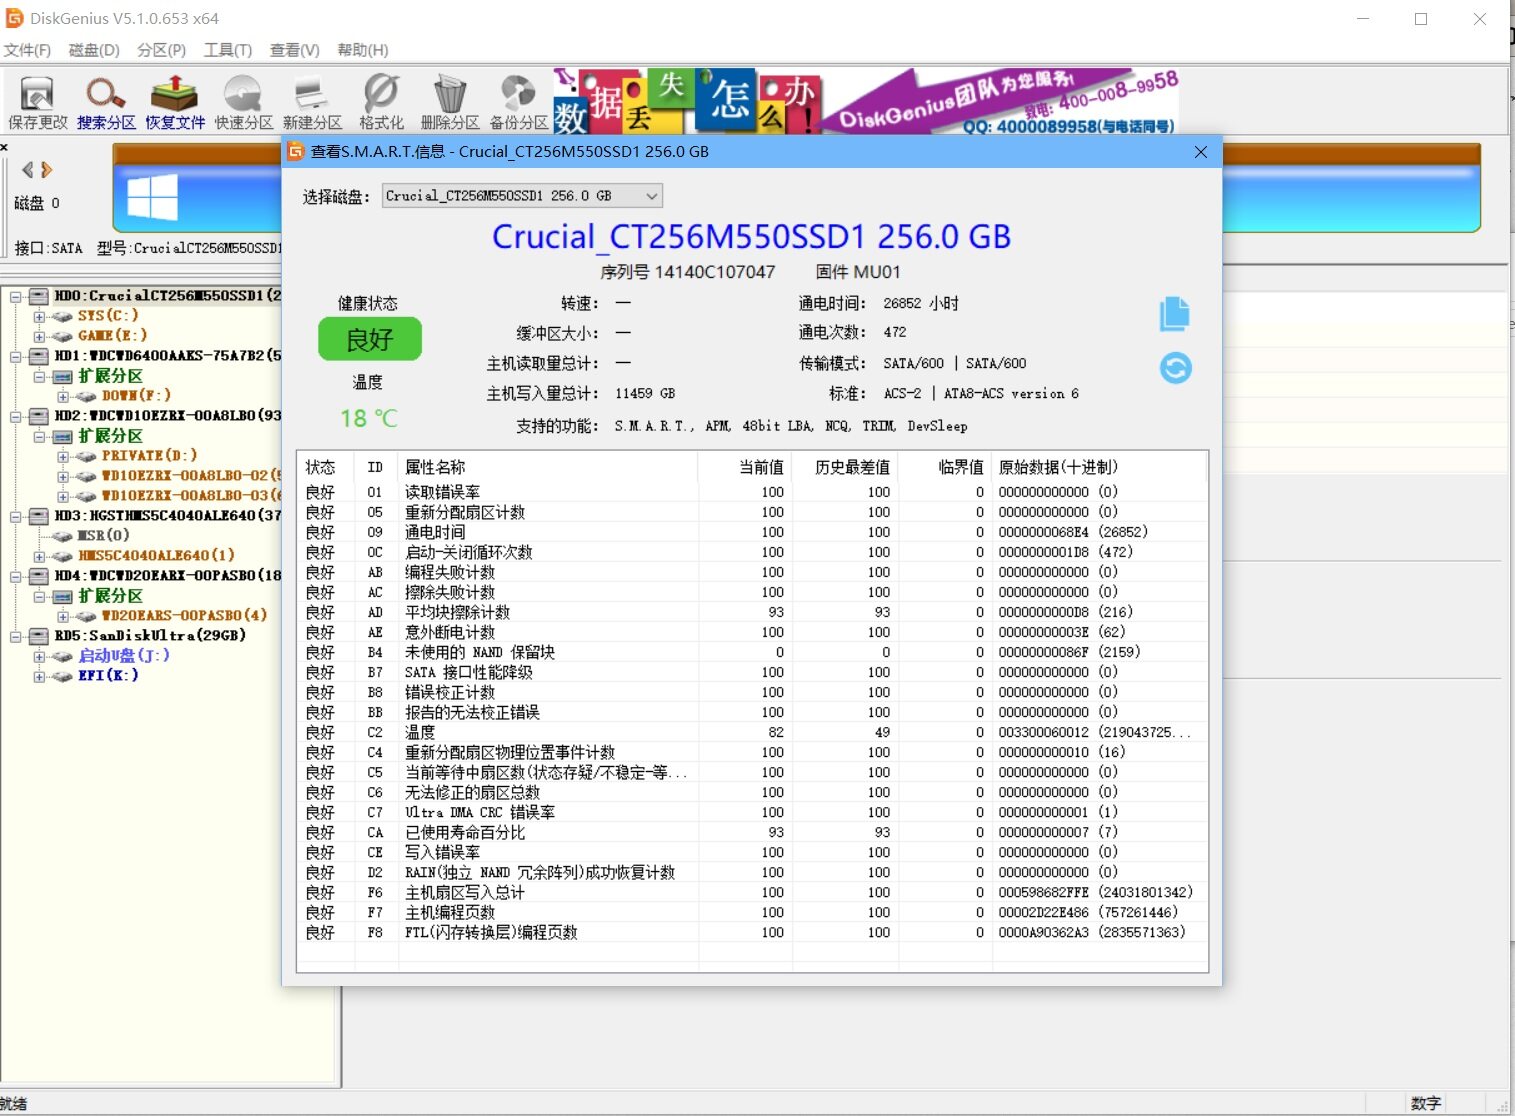The width and height of the screenshot is (1515, 1116).
Task: Click the Quick Partition (快速分区) icon
Action: pos(244,101)
